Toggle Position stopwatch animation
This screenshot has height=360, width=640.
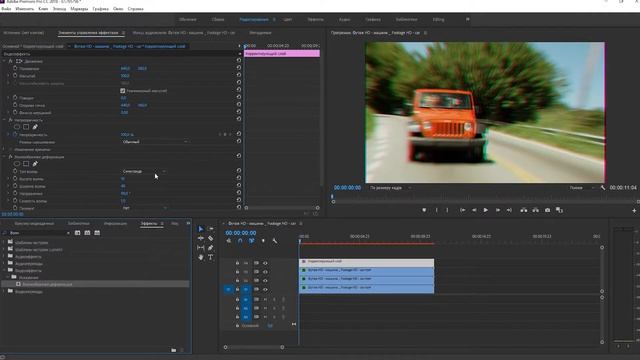tap(15, 68)
